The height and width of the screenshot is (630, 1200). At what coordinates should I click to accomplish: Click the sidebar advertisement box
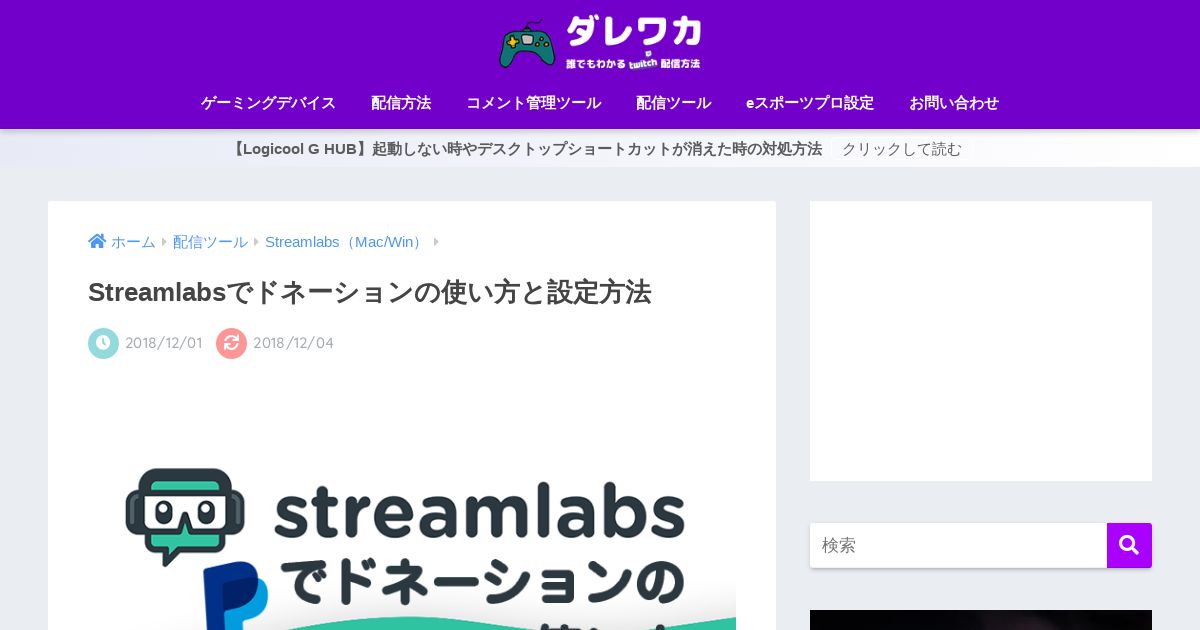tap(981, 341)
